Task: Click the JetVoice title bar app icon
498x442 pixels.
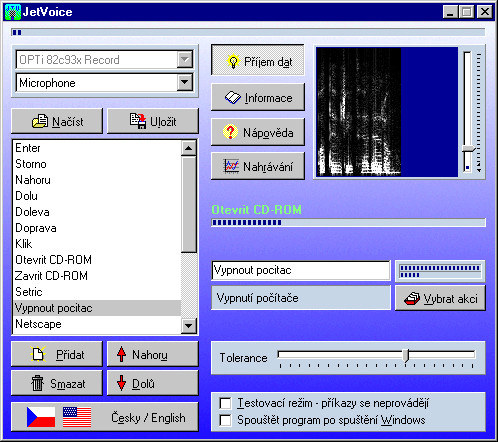Action: (13, 12)
